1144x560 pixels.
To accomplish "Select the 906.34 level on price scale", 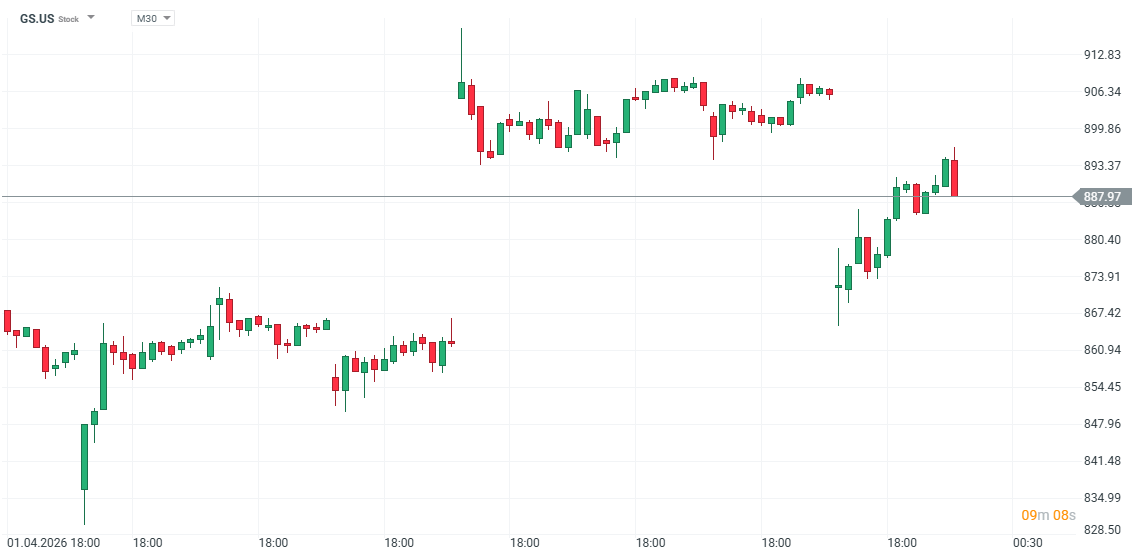I will 1102,92.
